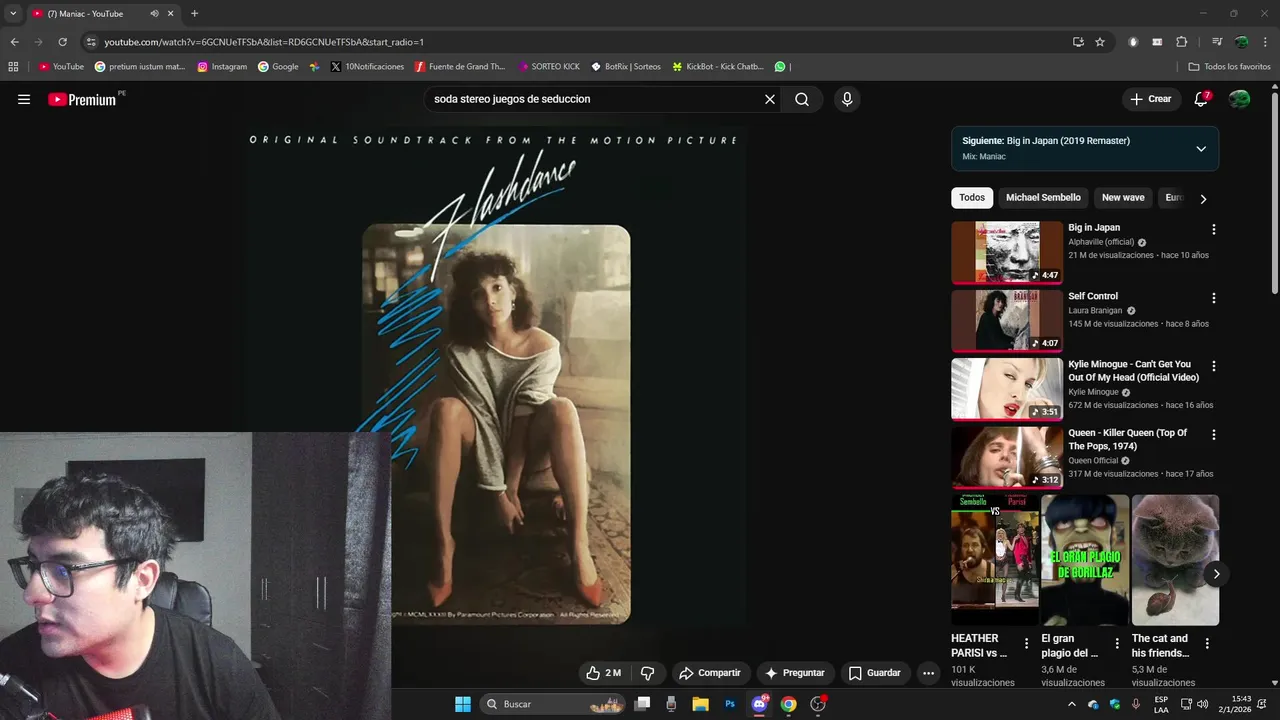Image resolution: width=1280 pixels, height=720 pixels.
Task: Open options menu for Killer Queen
Action: tap(1214, 435)
